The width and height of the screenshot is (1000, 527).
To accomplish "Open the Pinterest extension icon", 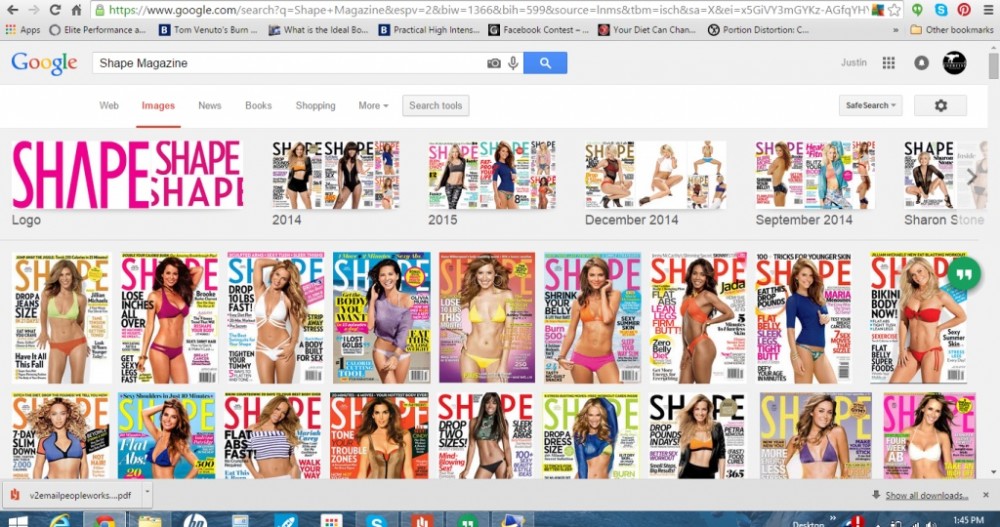I will point(964,10).
